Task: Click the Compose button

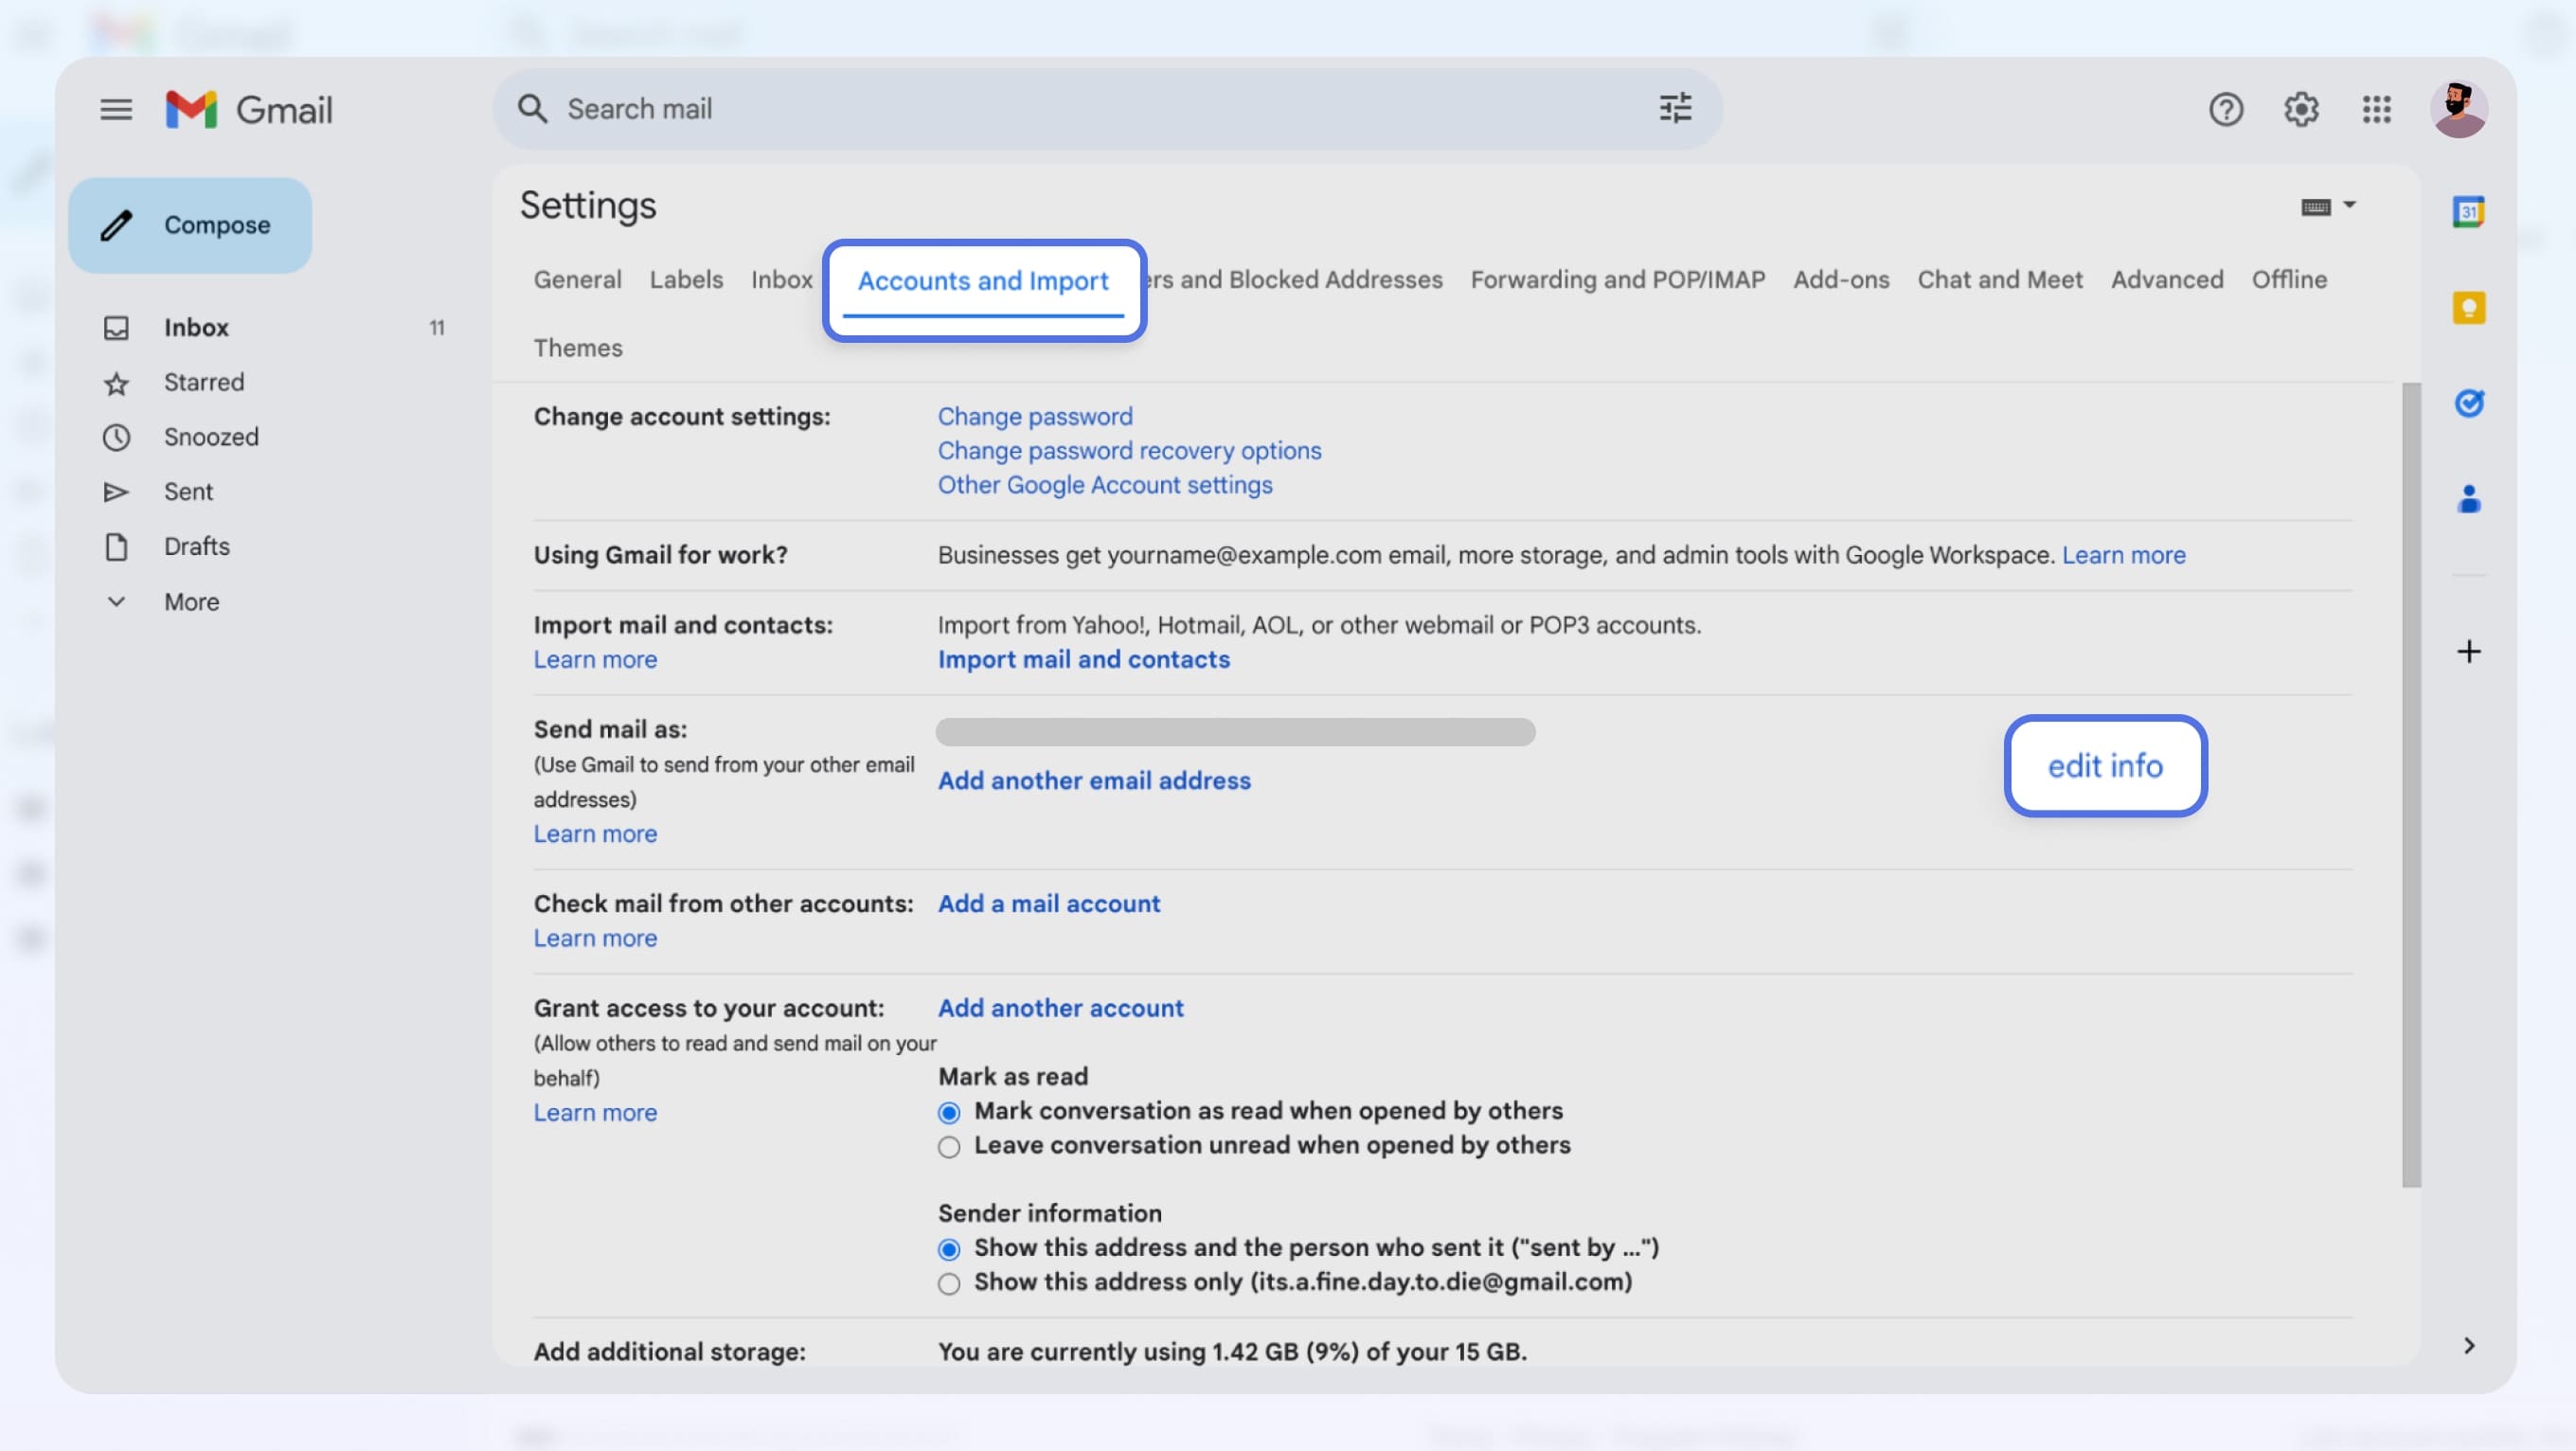Action: click(x=190, y=225)
